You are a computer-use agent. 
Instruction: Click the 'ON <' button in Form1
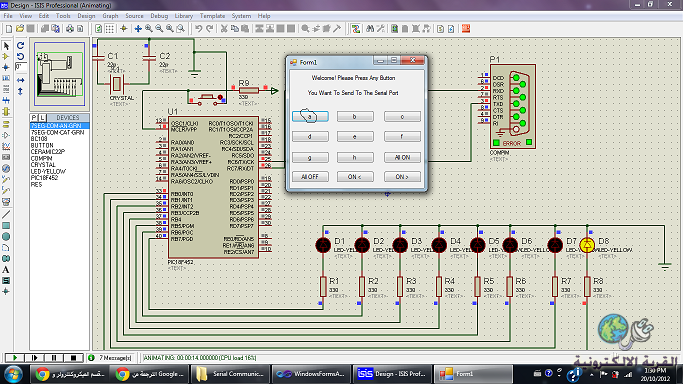coord(355,177)
